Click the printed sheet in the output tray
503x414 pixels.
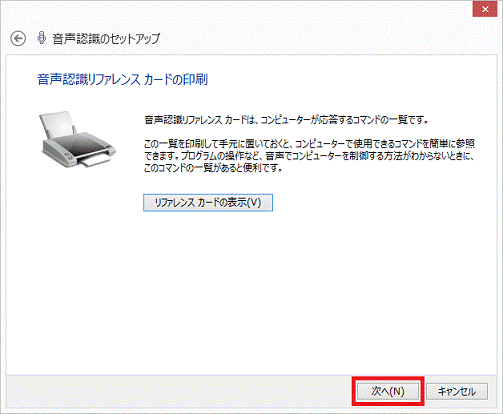point(95,162)
